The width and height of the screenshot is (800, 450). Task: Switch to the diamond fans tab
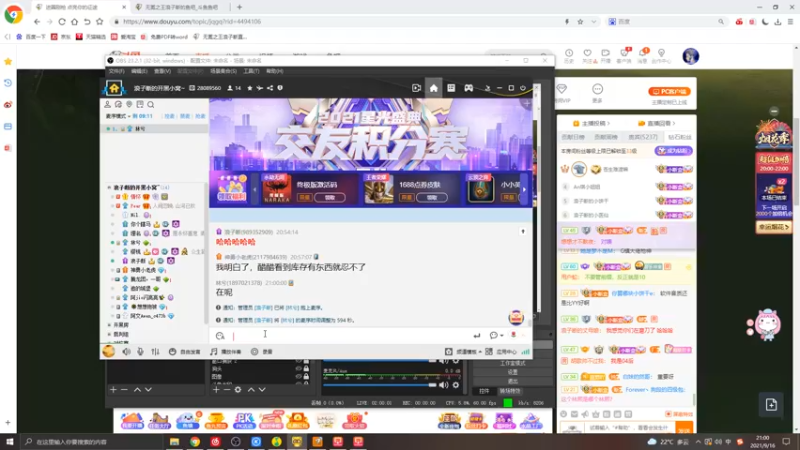pyautogui.click(x=680, y=137)
